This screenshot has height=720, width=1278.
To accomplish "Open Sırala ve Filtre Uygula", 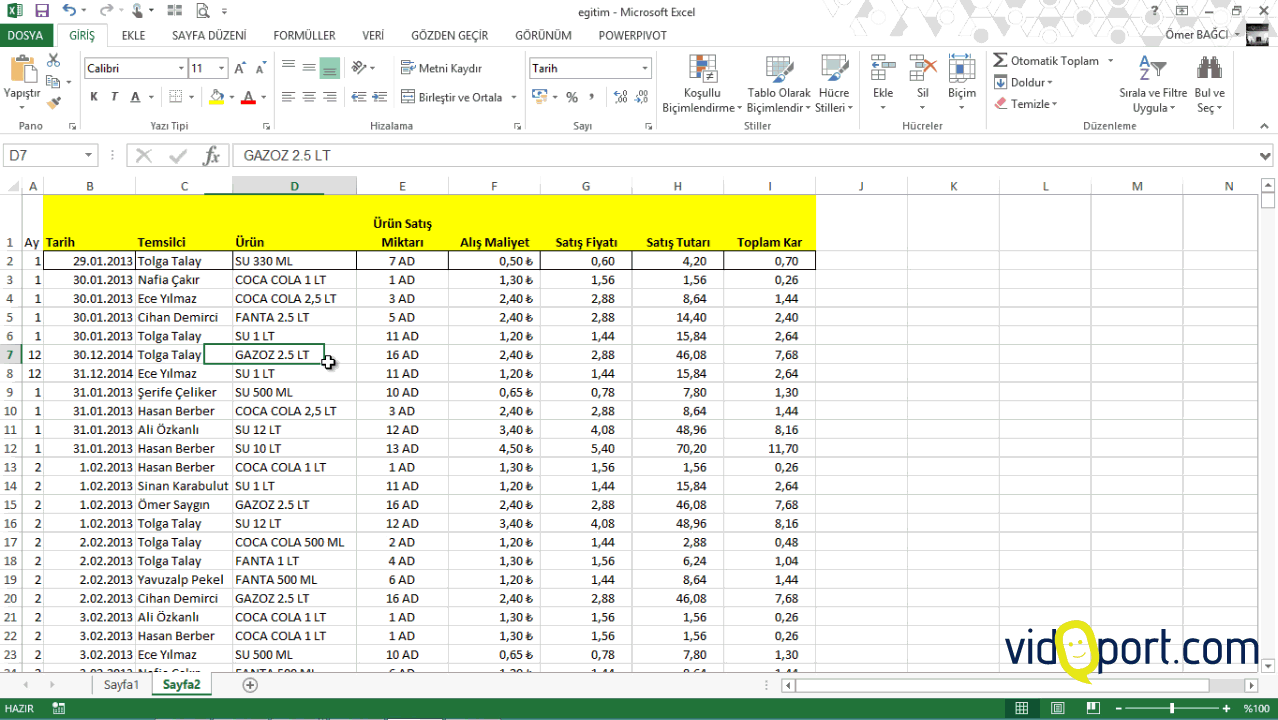I will pos(1152,84).
